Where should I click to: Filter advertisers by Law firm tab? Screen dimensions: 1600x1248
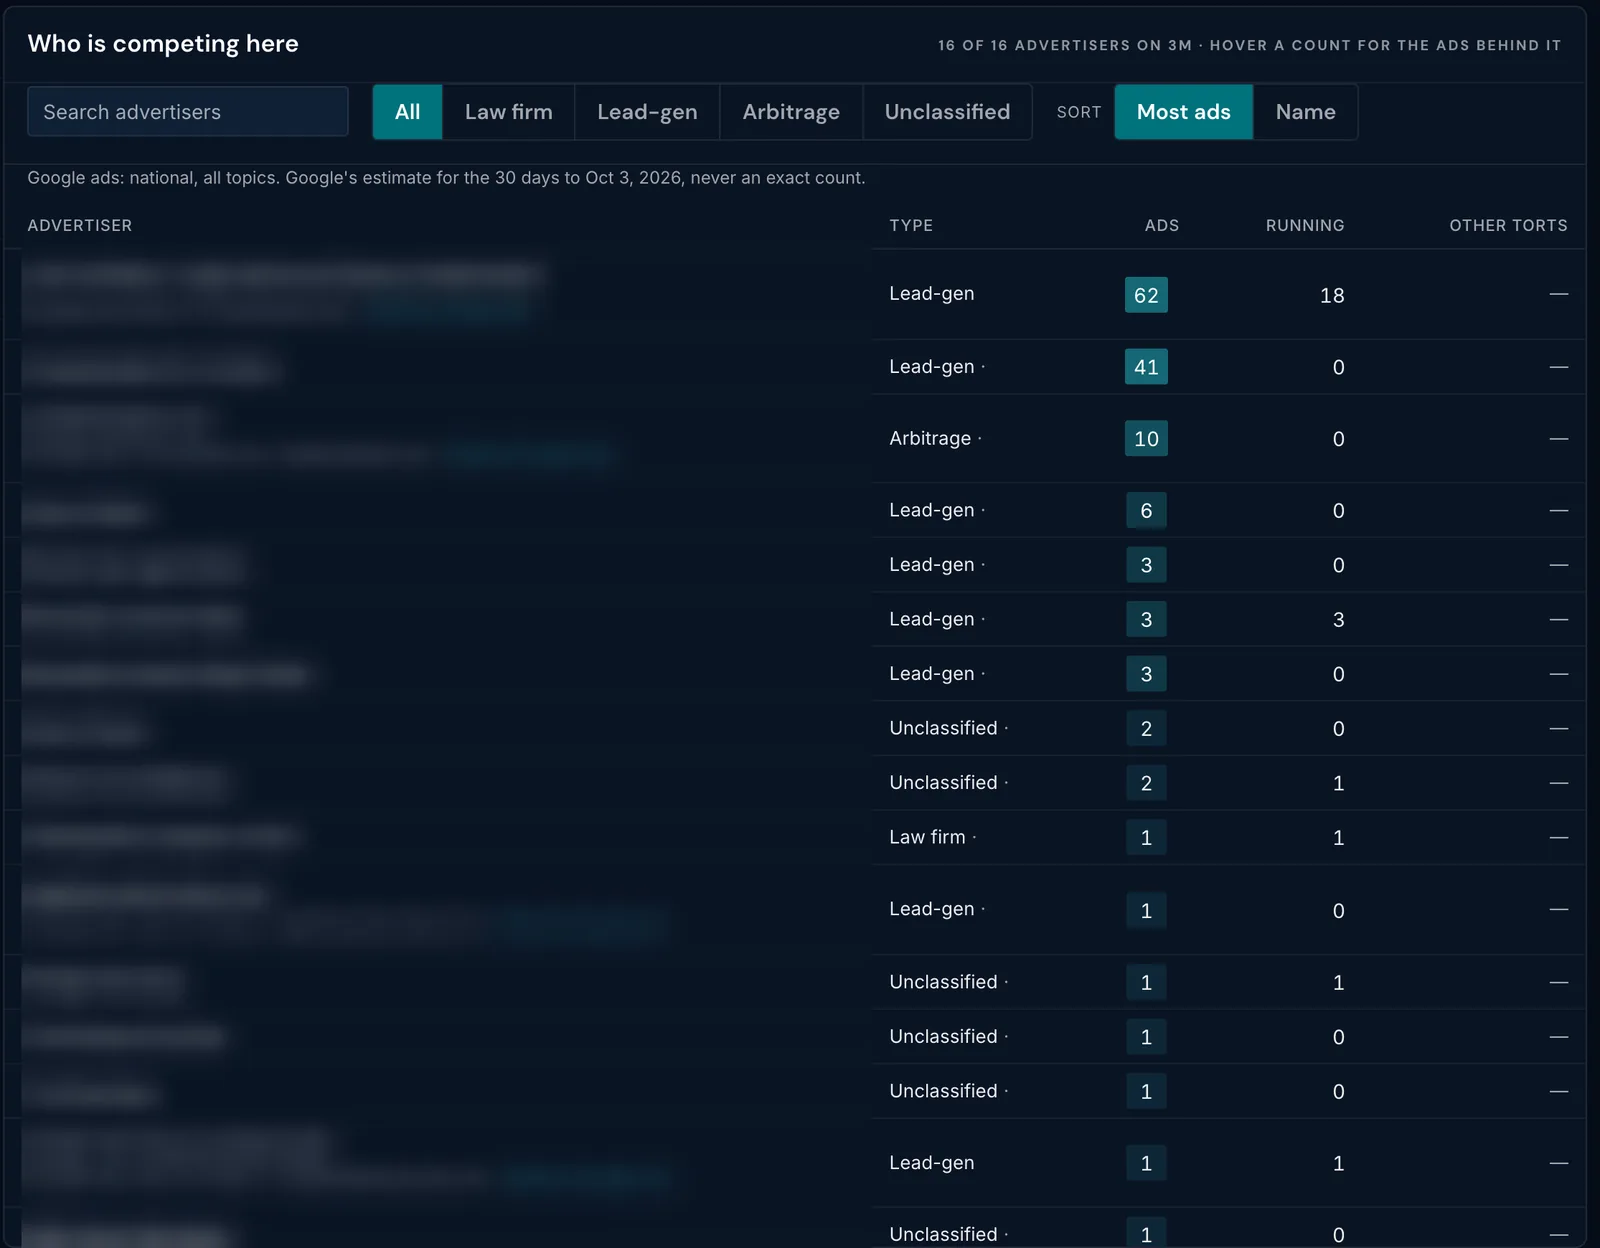click(x=509, y=112)
